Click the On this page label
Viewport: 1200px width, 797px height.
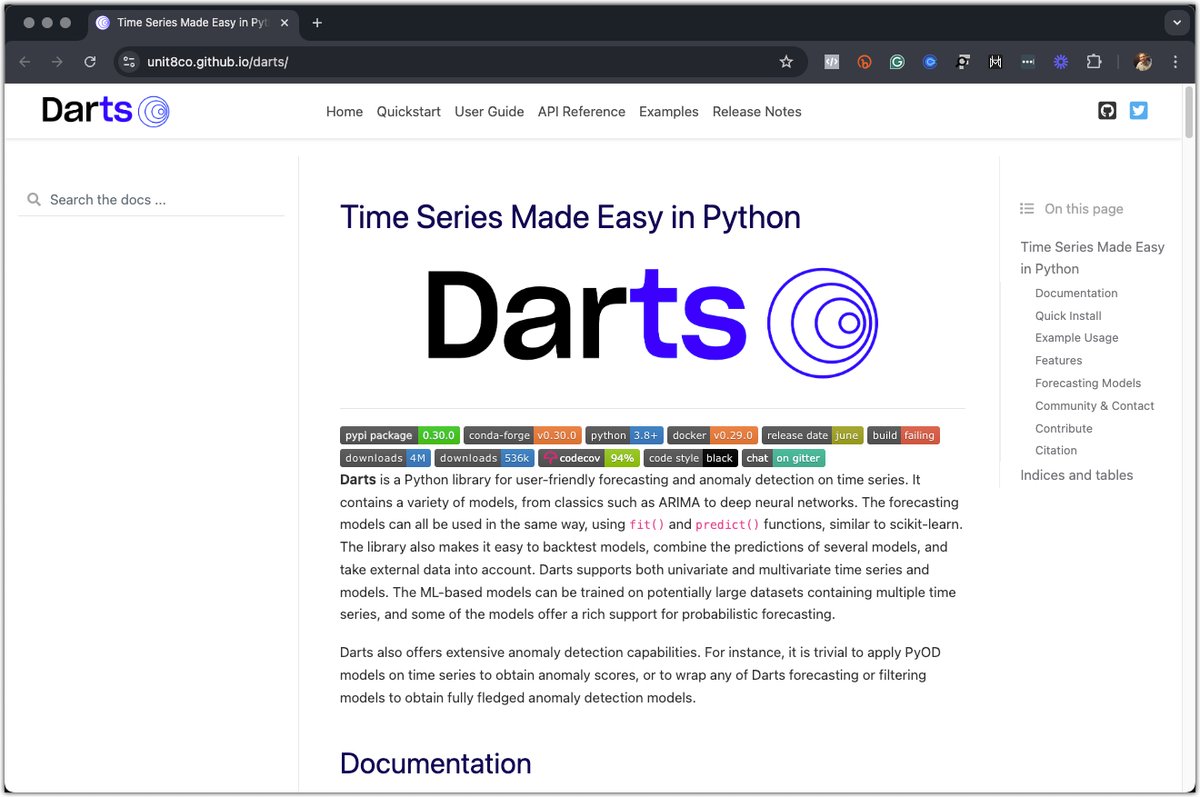coord(1084,209)
